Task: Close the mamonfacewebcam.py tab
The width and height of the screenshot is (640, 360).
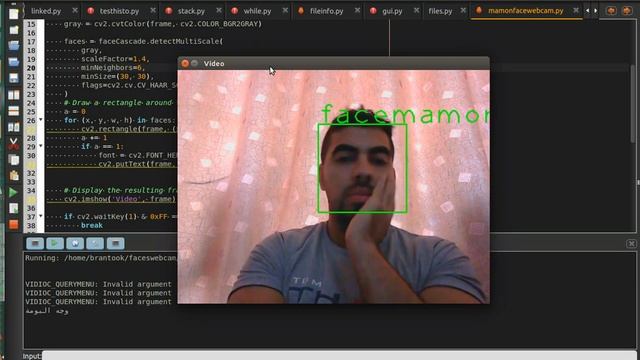Action: (576, 10)
